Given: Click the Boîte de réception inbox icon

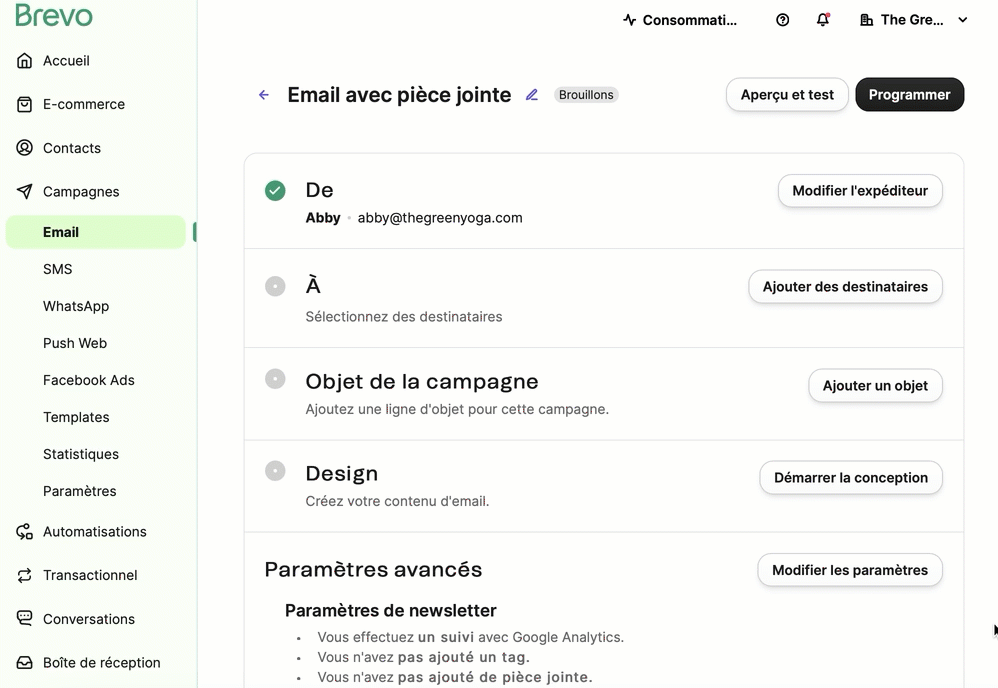Looking at the screenshot, I should point(24,663).
